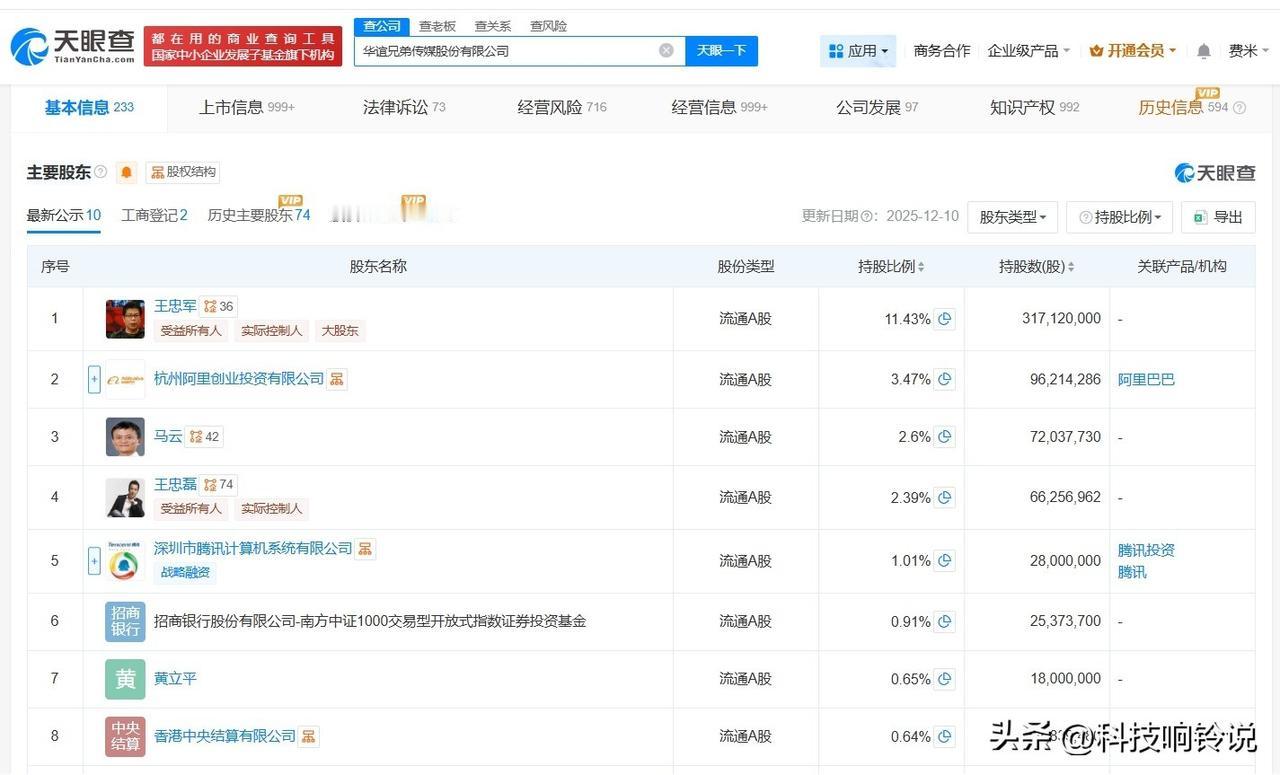Image resolution: width=1280 pixels, height=775 pixels.
Task: Expand the 杭州阿里创业投资有限公司 row plus sign
Action: click(x=94, y=379)
